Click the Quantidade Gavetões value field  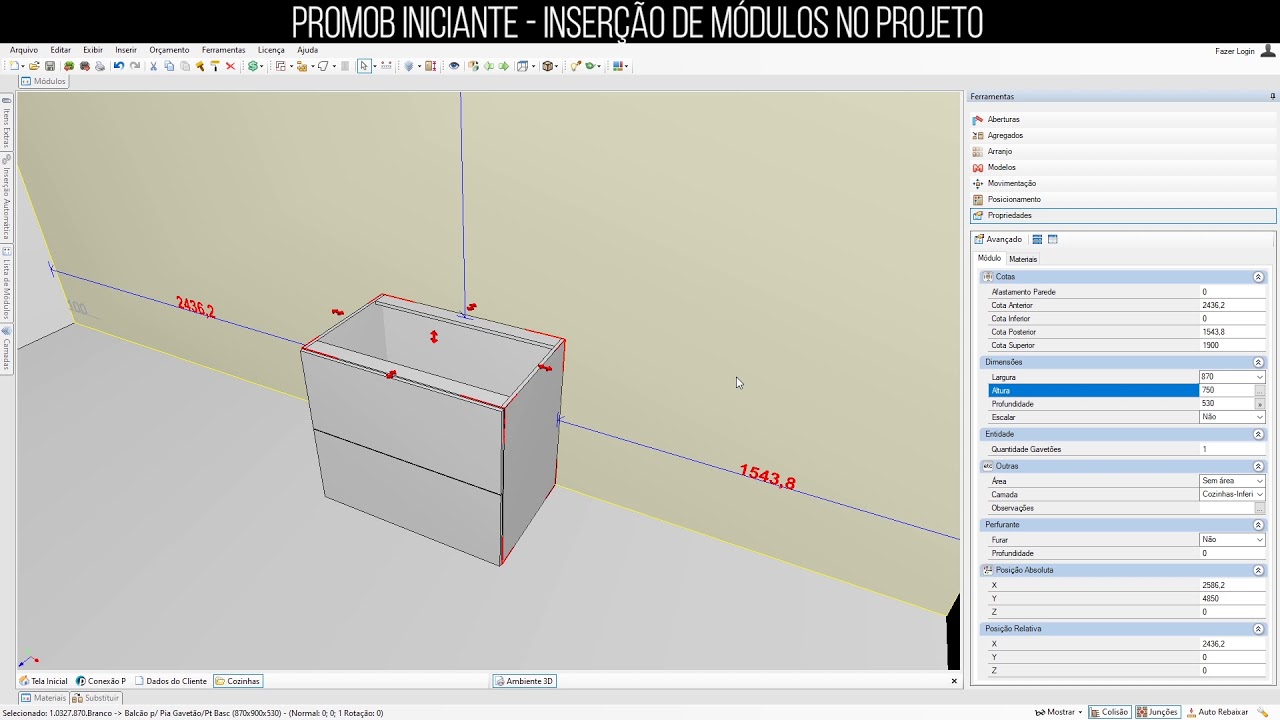1233,449
